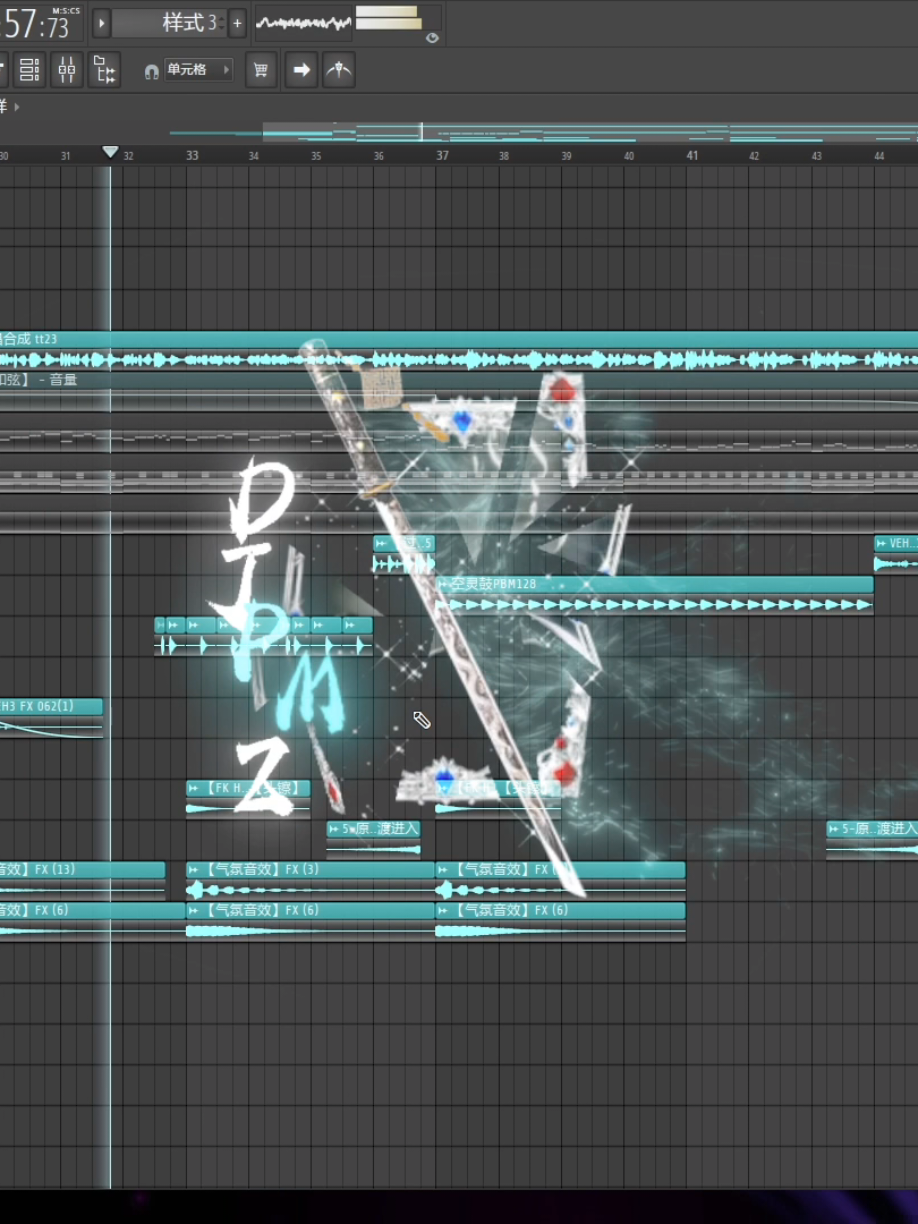
Task: Open the plugin picker browser icon
Action: 104,70
